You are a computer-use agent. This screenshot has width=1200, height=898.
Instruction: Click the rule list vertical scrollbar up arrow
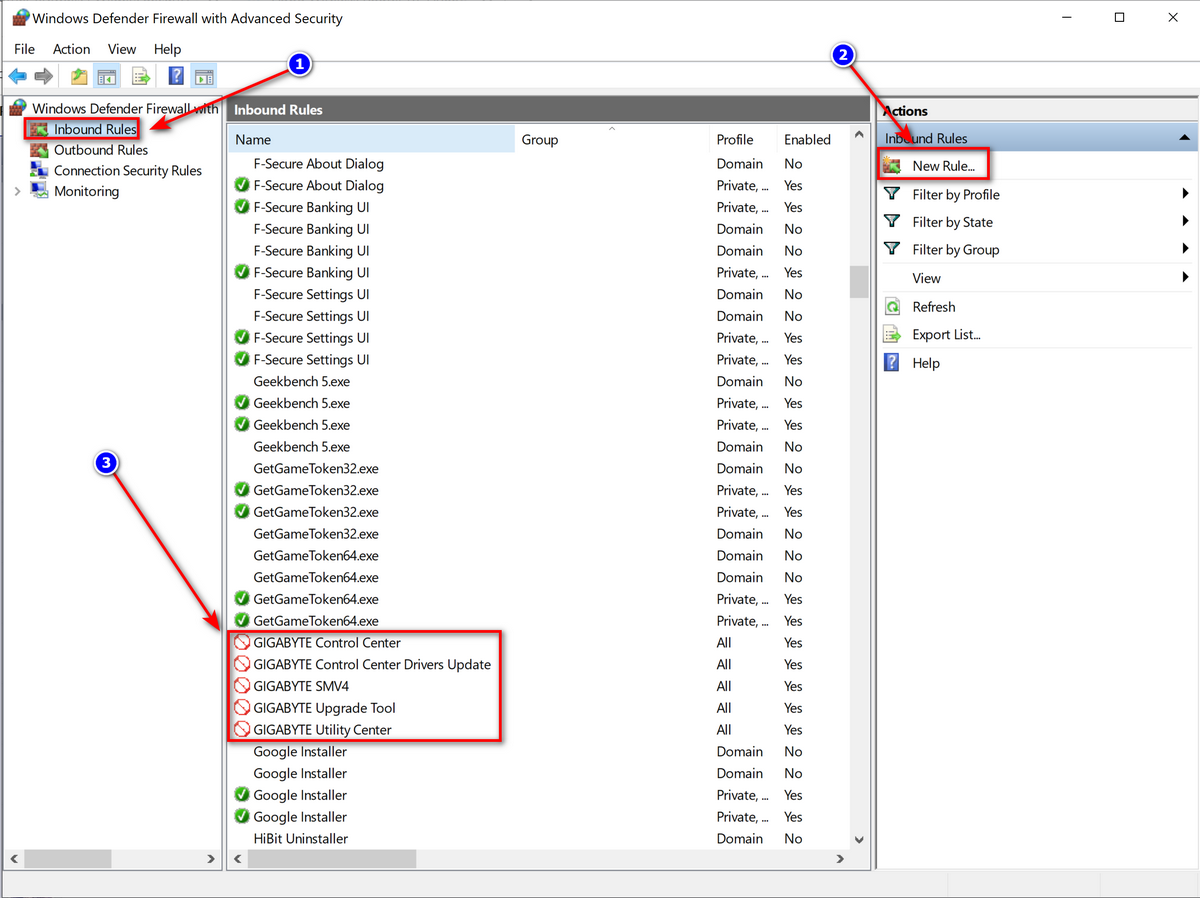coord(859,134)
